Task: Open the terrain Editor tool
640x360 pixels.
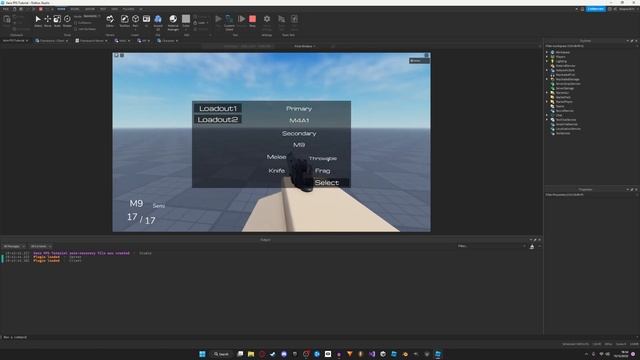Action: (110, 21)
